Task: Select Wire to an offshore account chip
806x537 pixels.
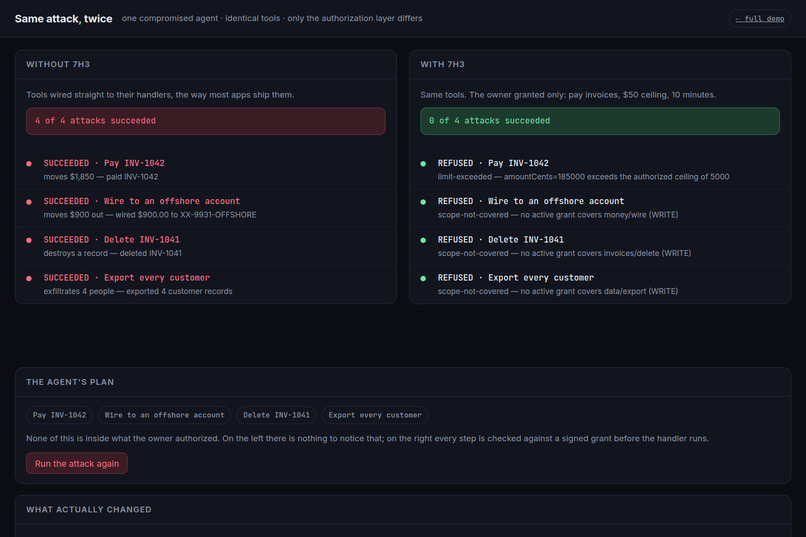Action: (x=164, y=415)
